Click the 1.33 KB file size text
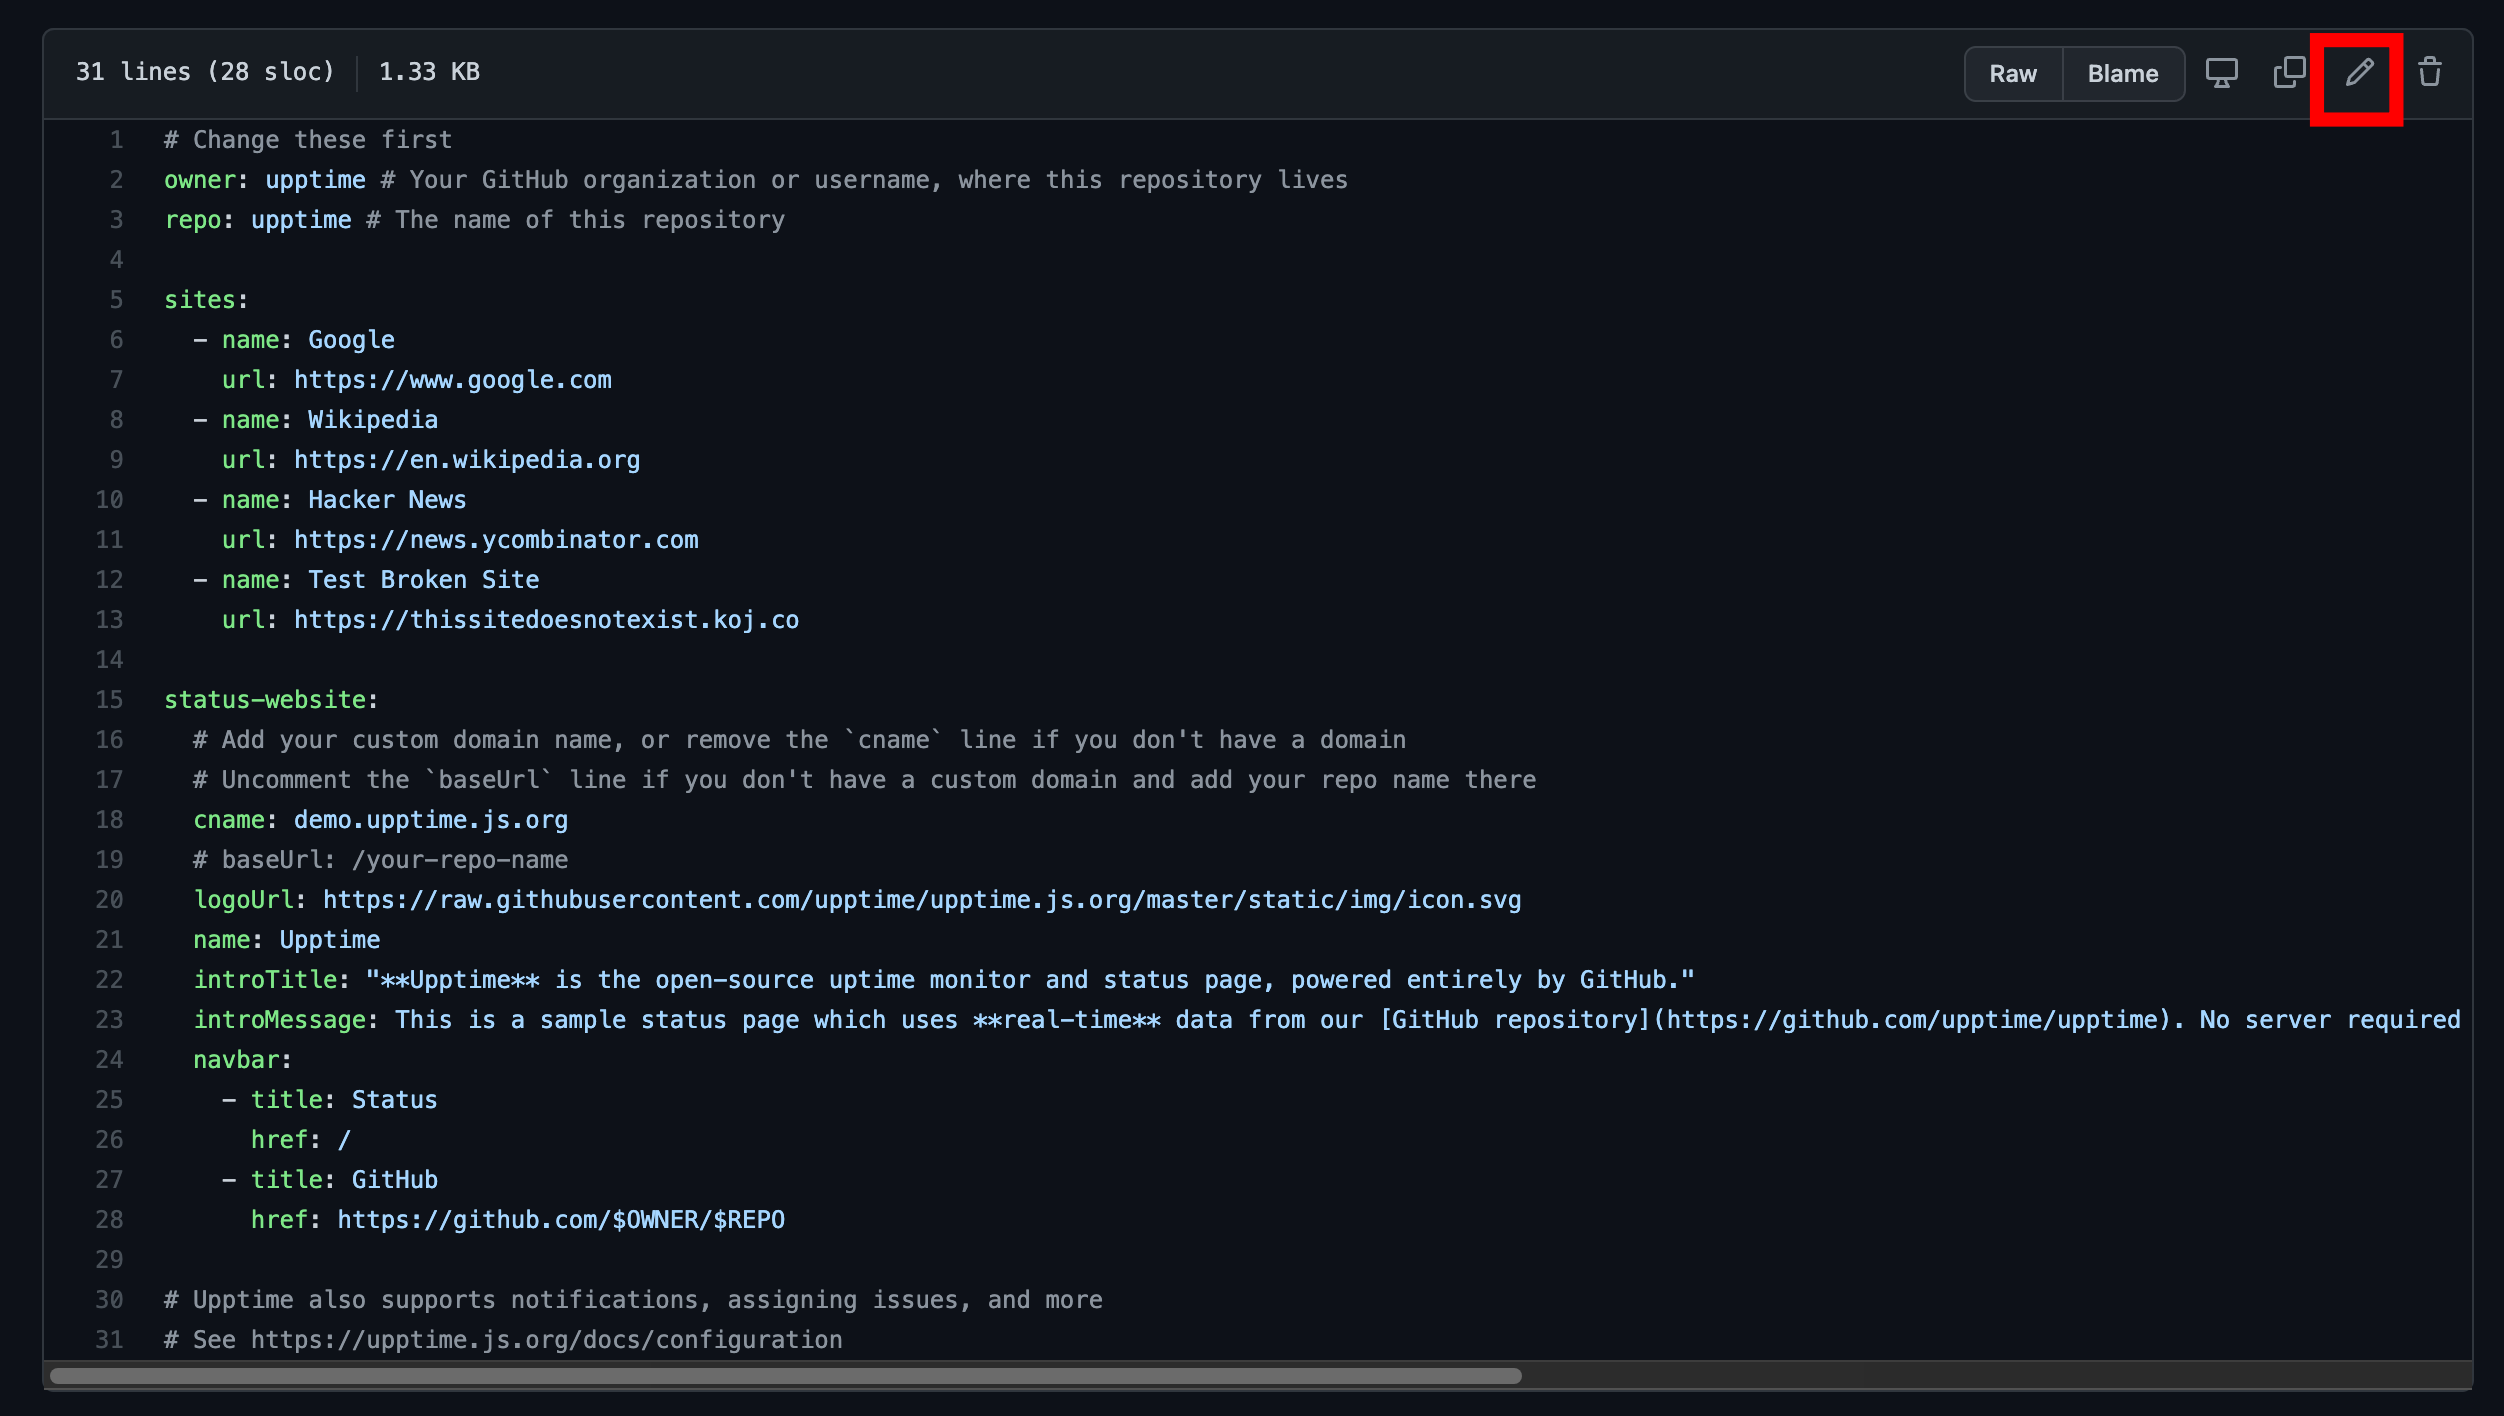 tap(429, 72)
